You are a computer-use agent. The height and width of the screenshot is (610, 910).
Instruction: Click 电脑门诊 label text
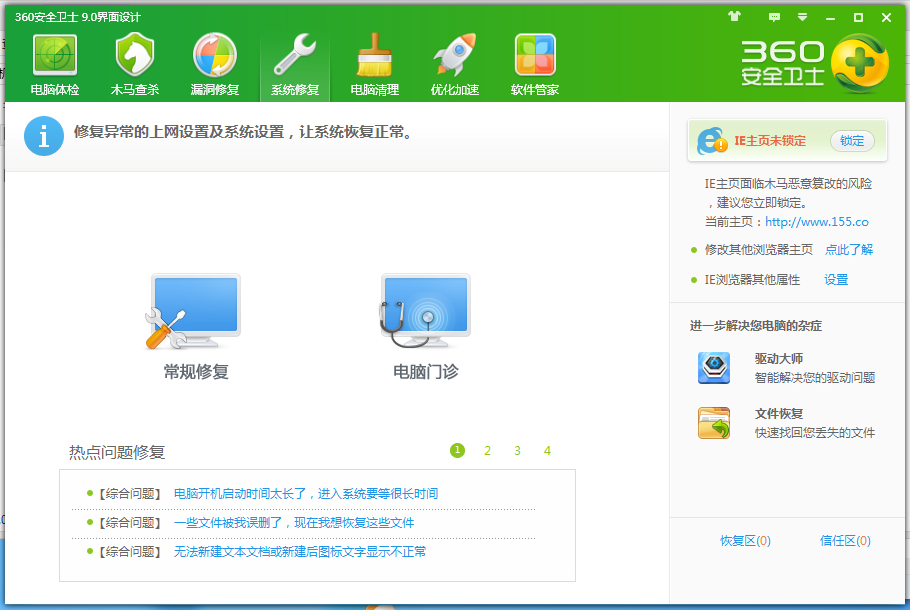point(426,371)
